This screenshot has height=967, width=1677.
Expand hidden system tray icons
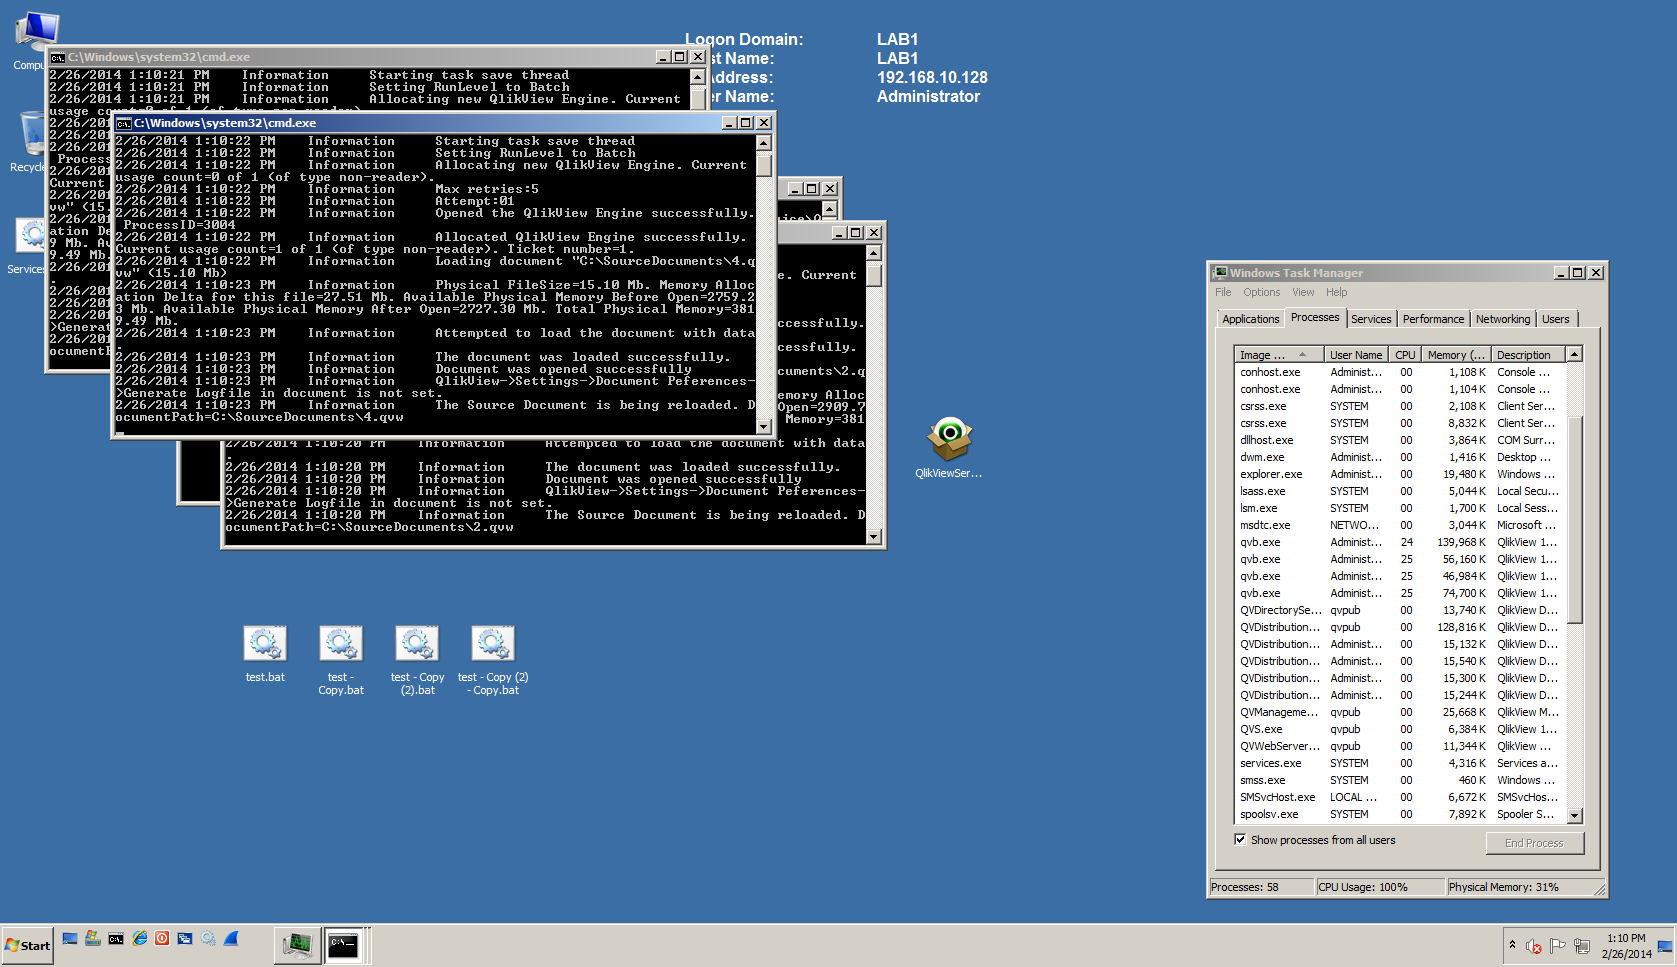tap(1512, 945)
